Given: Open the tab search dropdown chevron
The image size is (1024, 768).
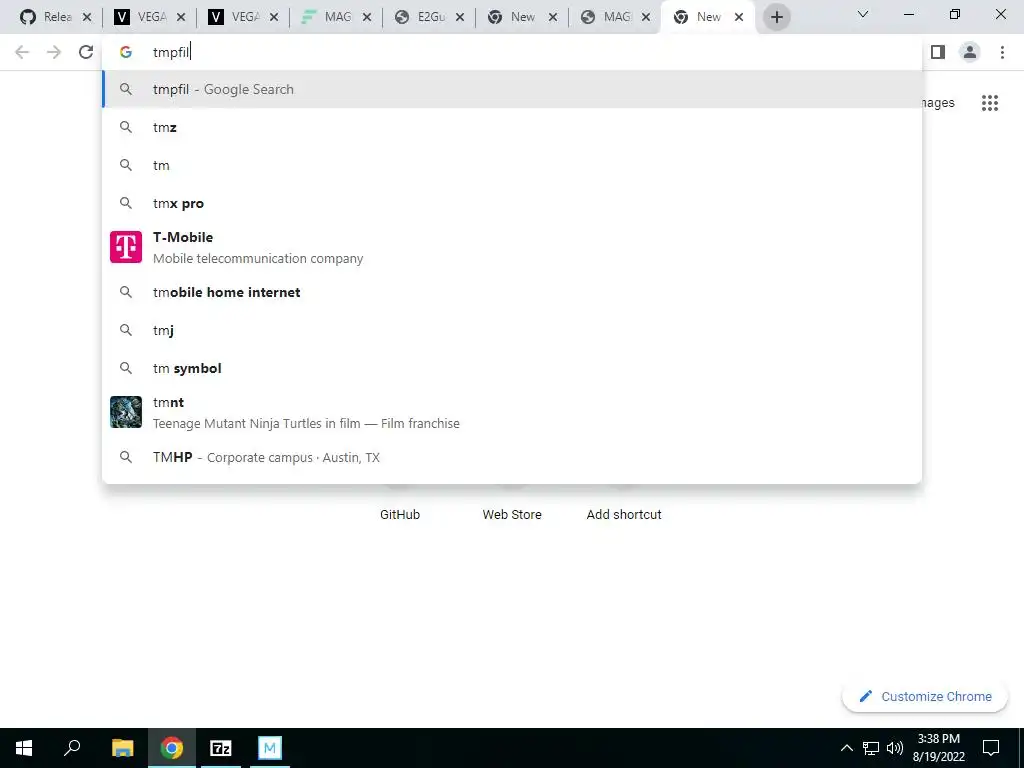Looking at the screenshot, I should (x=863, y=14).
